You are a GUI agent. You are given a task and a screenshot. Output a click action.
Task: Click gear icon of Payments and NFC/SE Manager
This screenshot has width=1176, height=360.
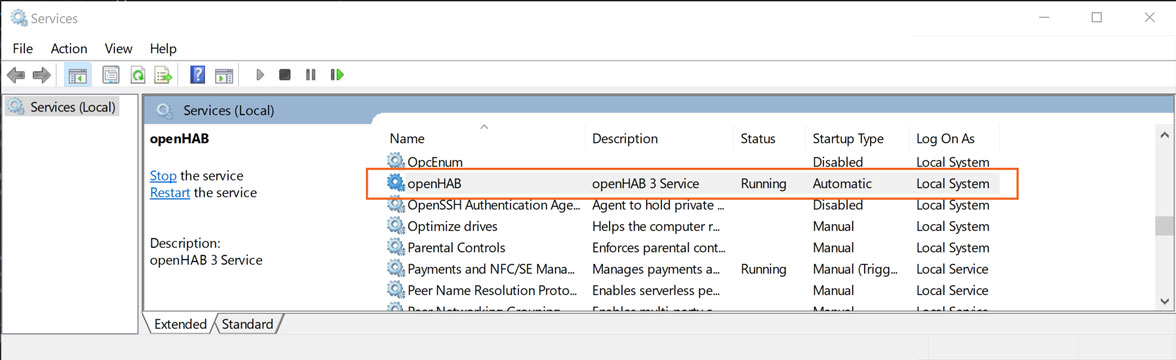click(x=395, y=268)
